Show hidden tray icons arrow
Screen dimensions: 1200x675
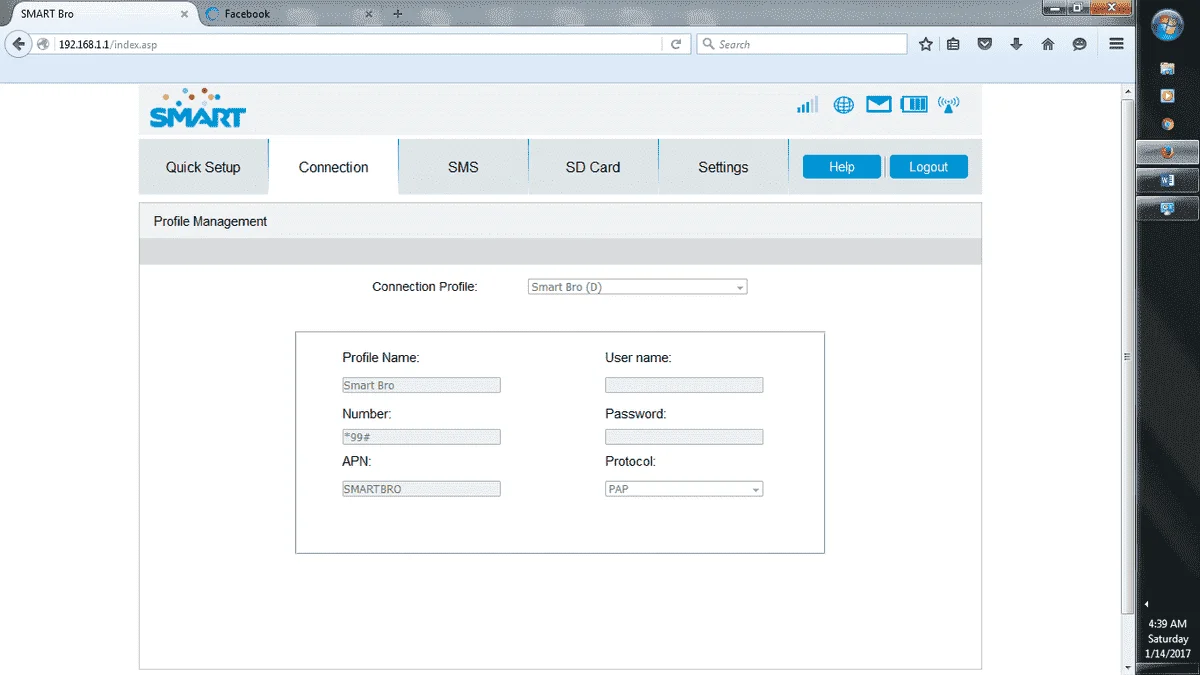coord(1147,604)
